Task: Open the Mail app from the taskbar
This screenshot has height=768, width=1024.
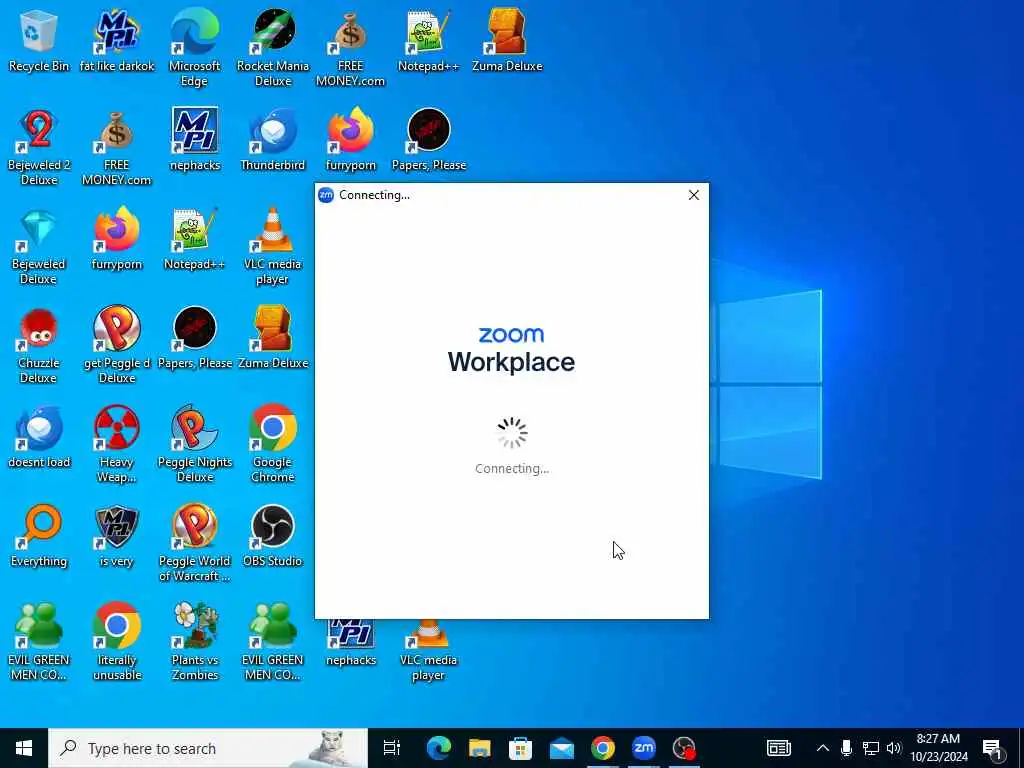Action: pyautogui.click(x=562, y=748)
